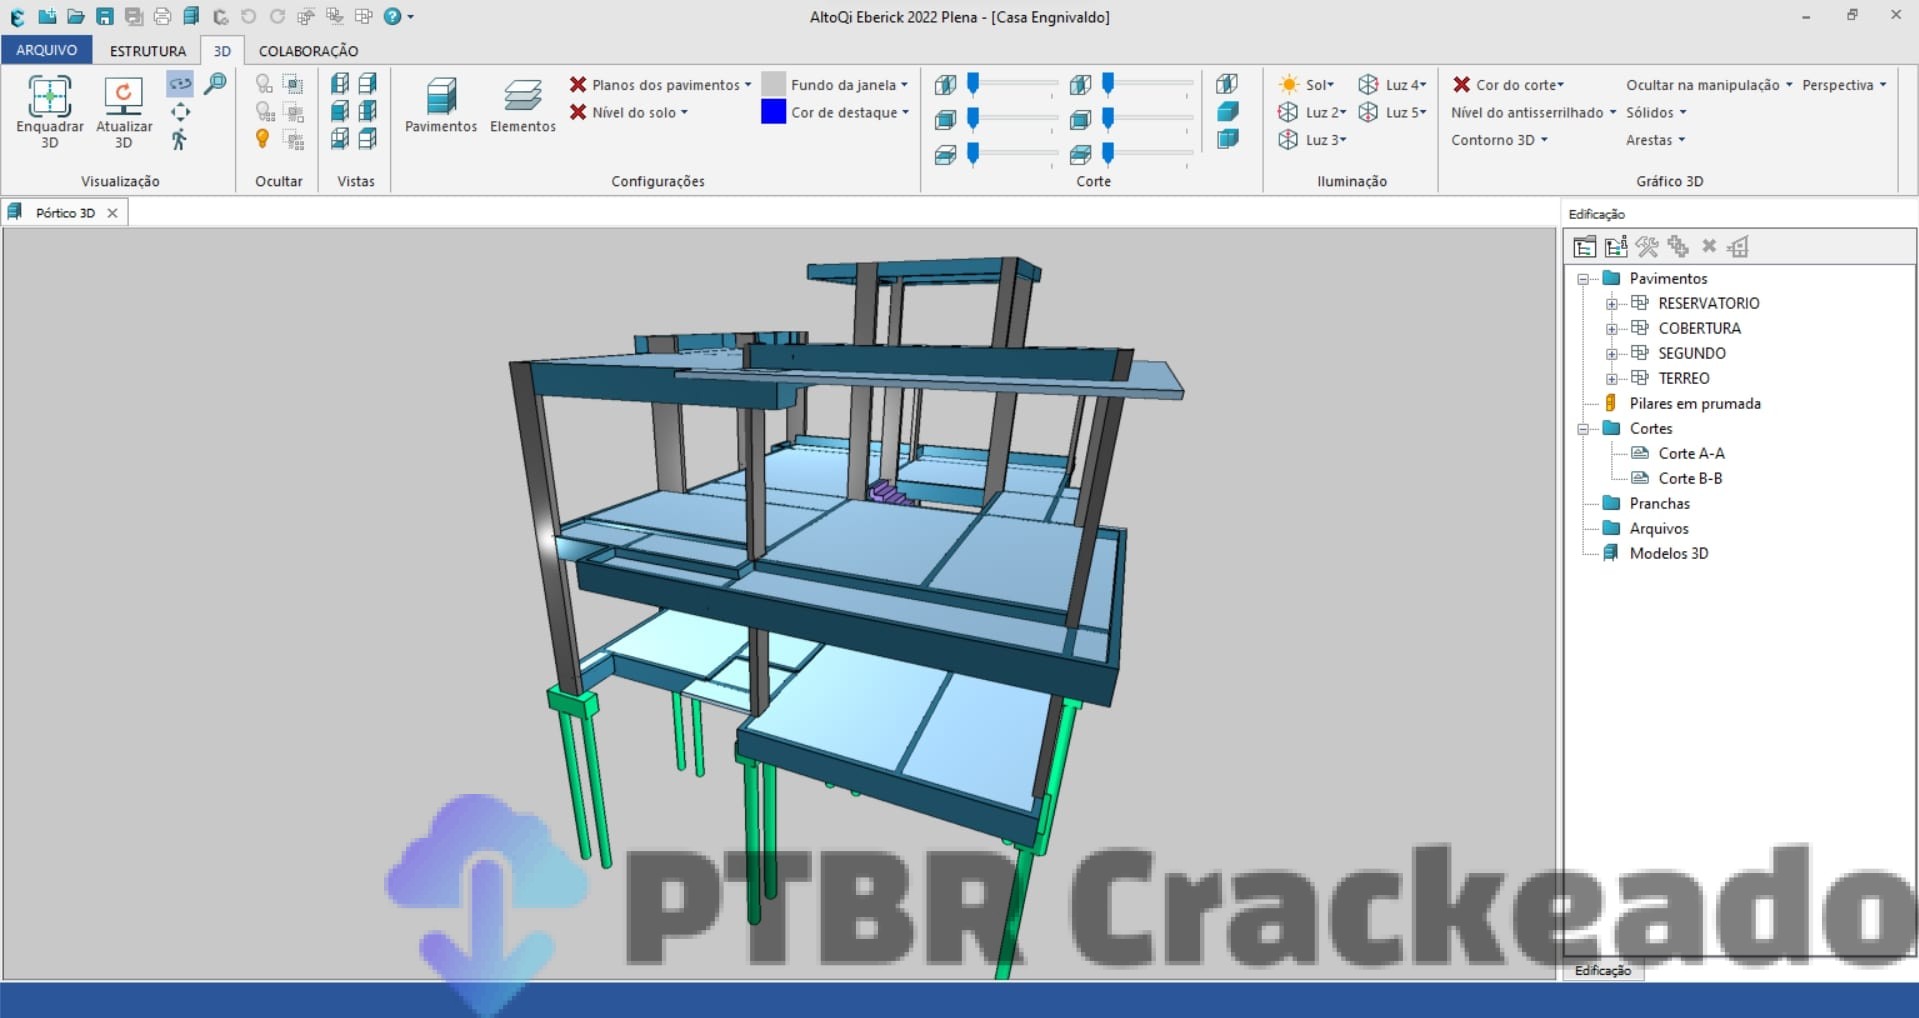Click the Eberick logo icon in title bar
The image size is (1919, 1018).
coord(18,17)
